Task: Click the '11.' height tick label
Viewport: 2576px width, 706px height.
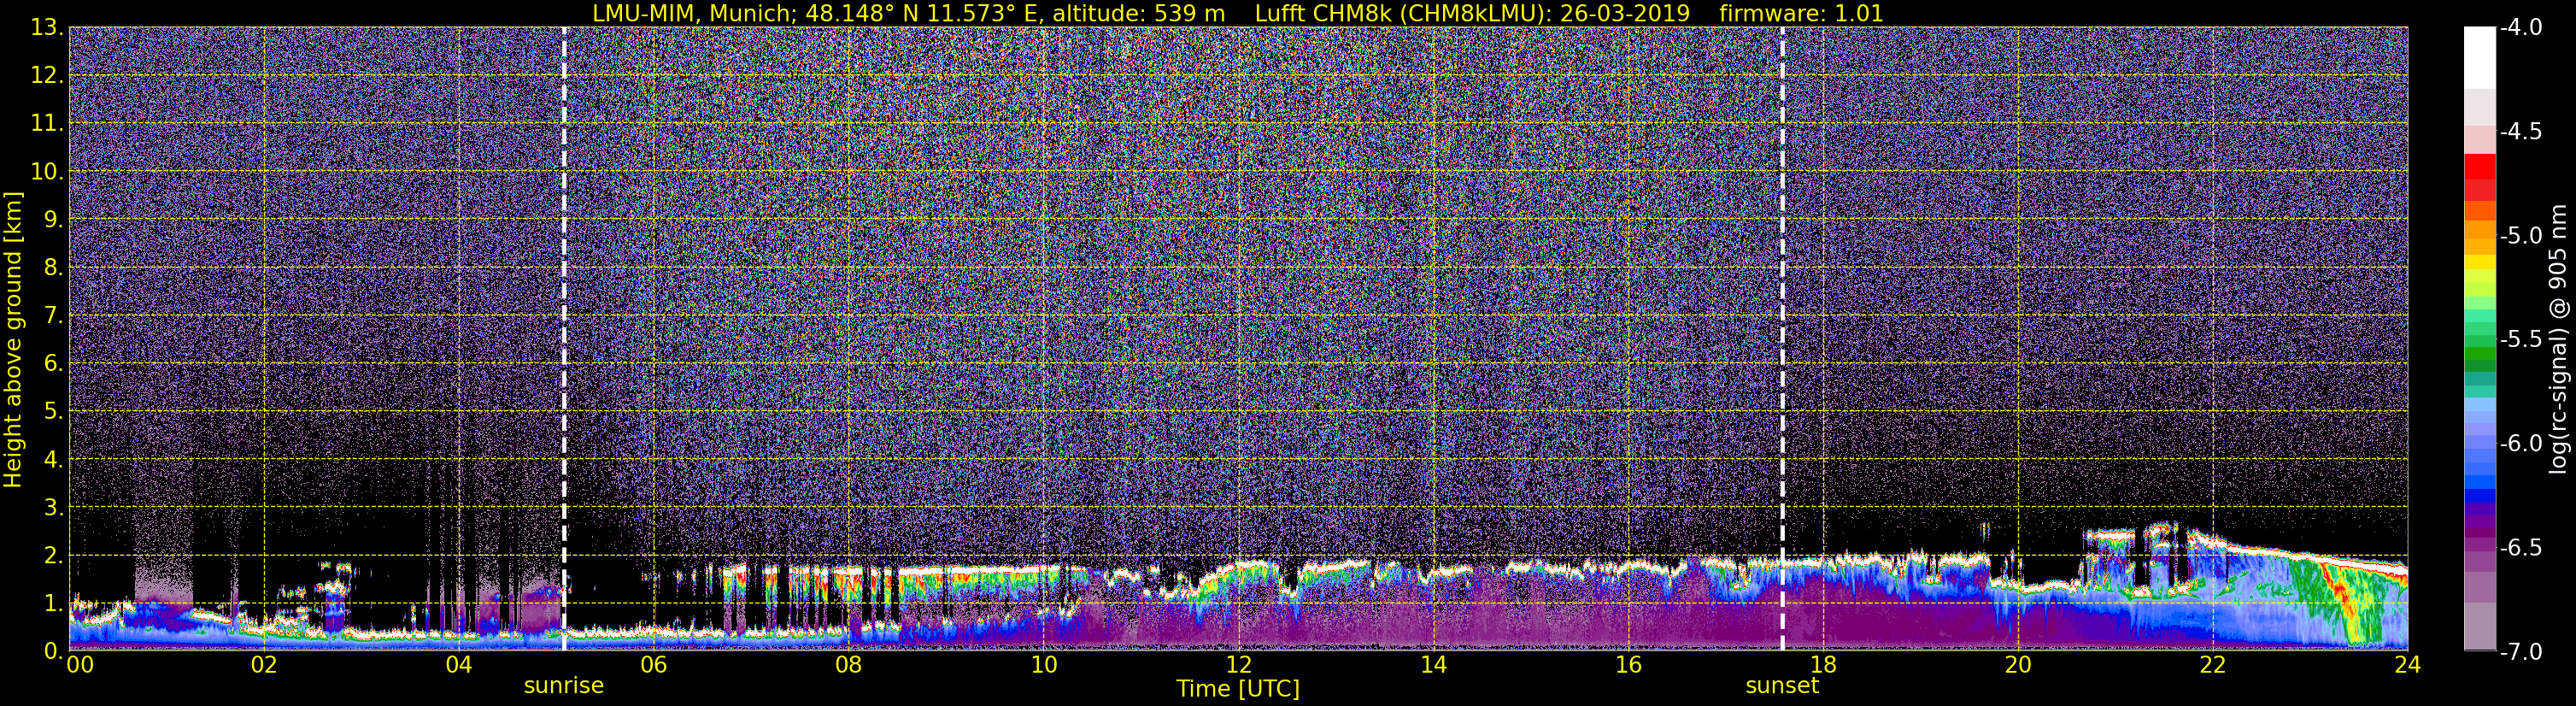Action: click(x=47, y=124)
